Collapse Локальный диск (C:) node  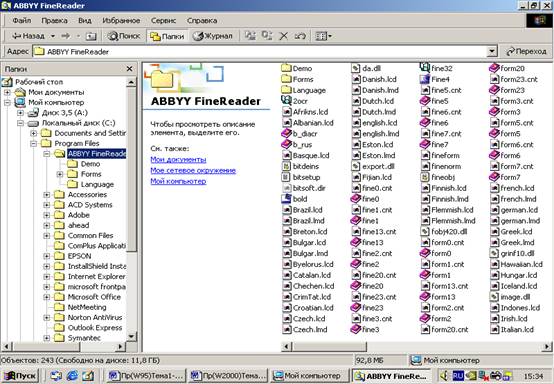(20, 123)
